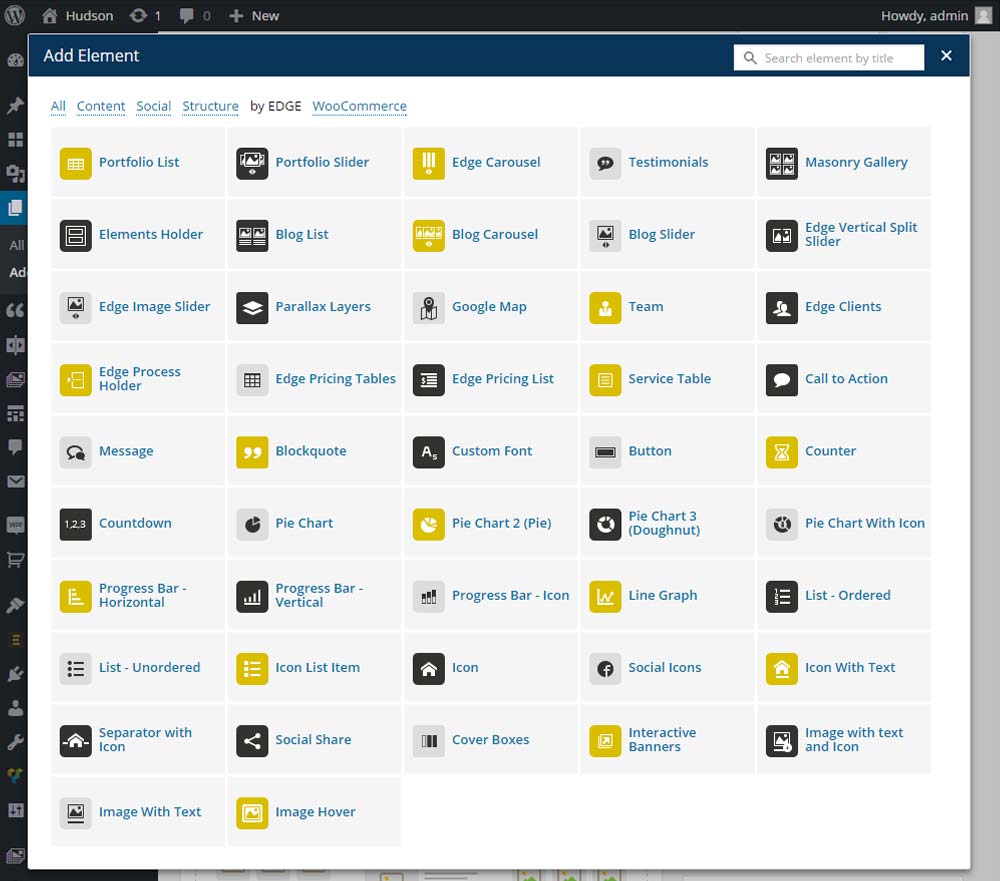This screenshot has width=1000, height=881.
Task: Insert the Edge Pricing List element
Action: 491,378
